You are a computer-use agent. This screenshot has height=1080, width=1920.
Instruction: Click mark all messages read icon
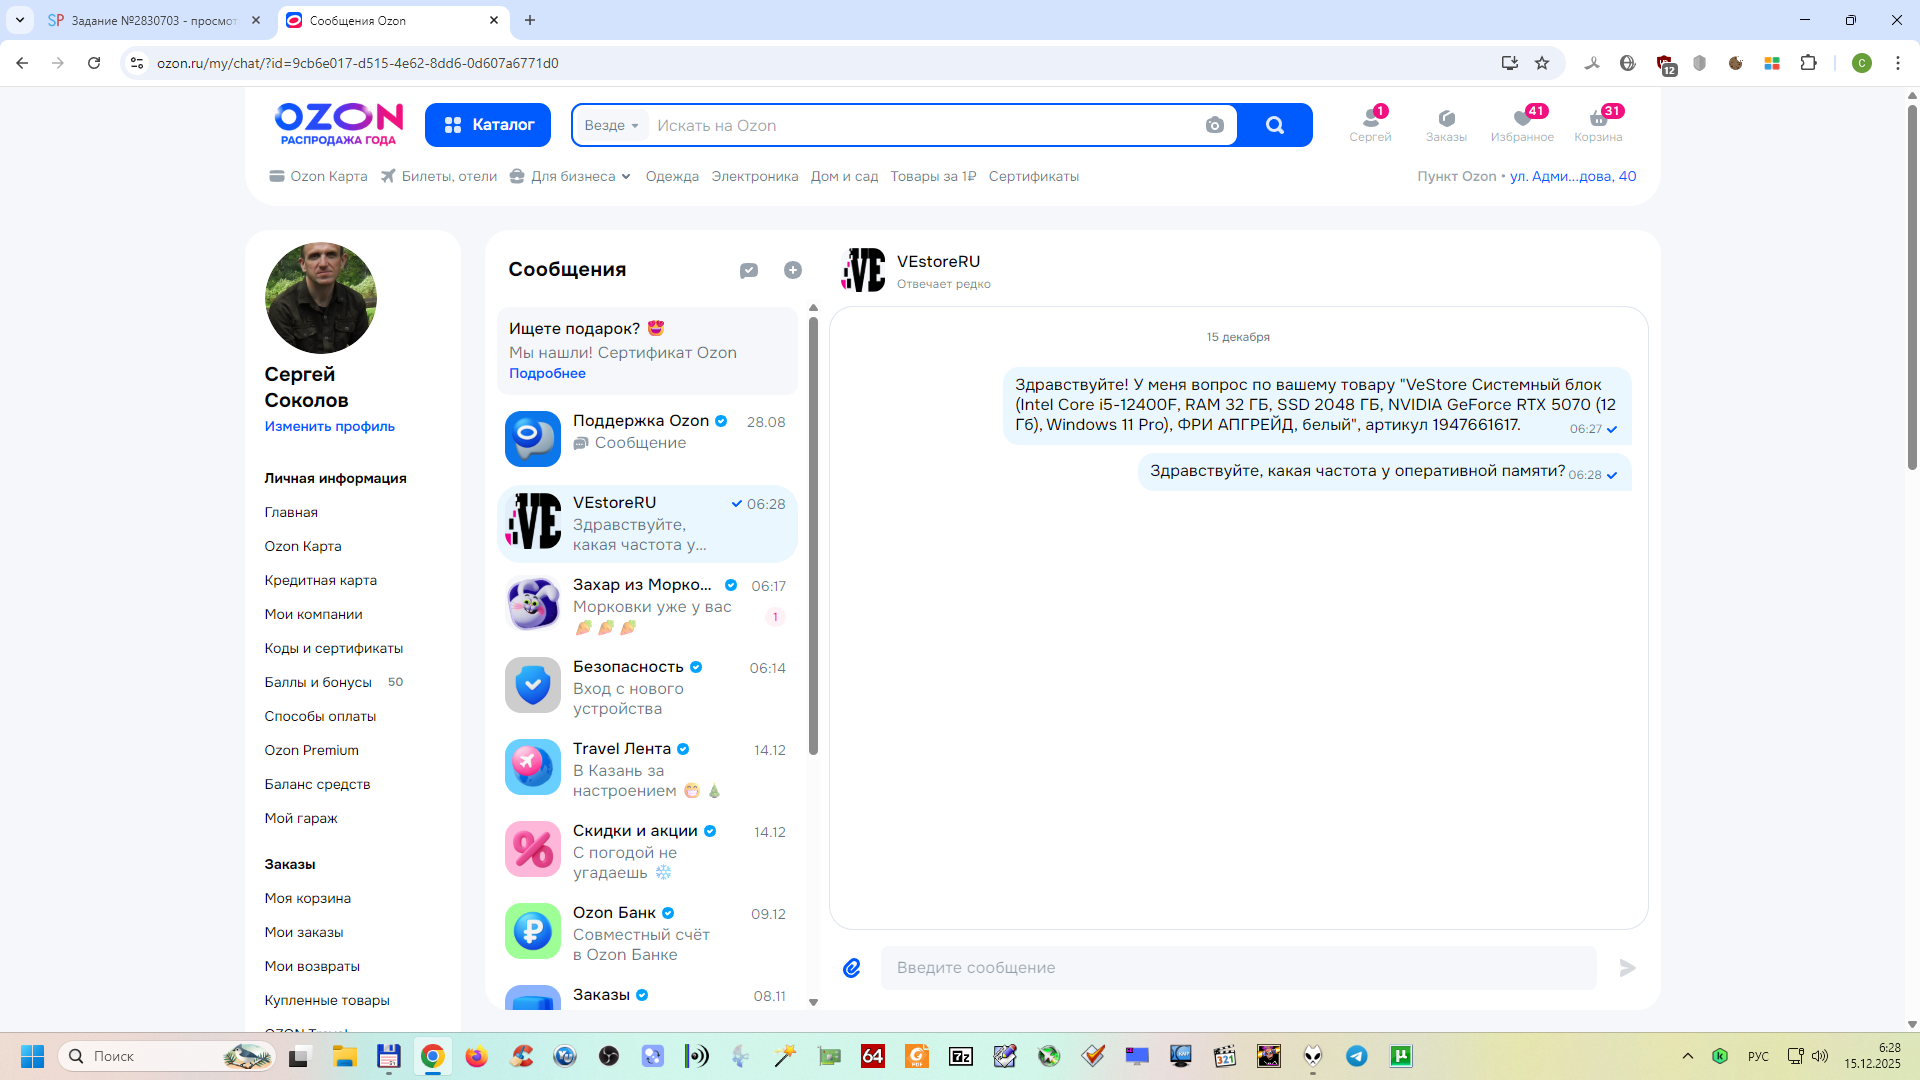tap(749, 270)
